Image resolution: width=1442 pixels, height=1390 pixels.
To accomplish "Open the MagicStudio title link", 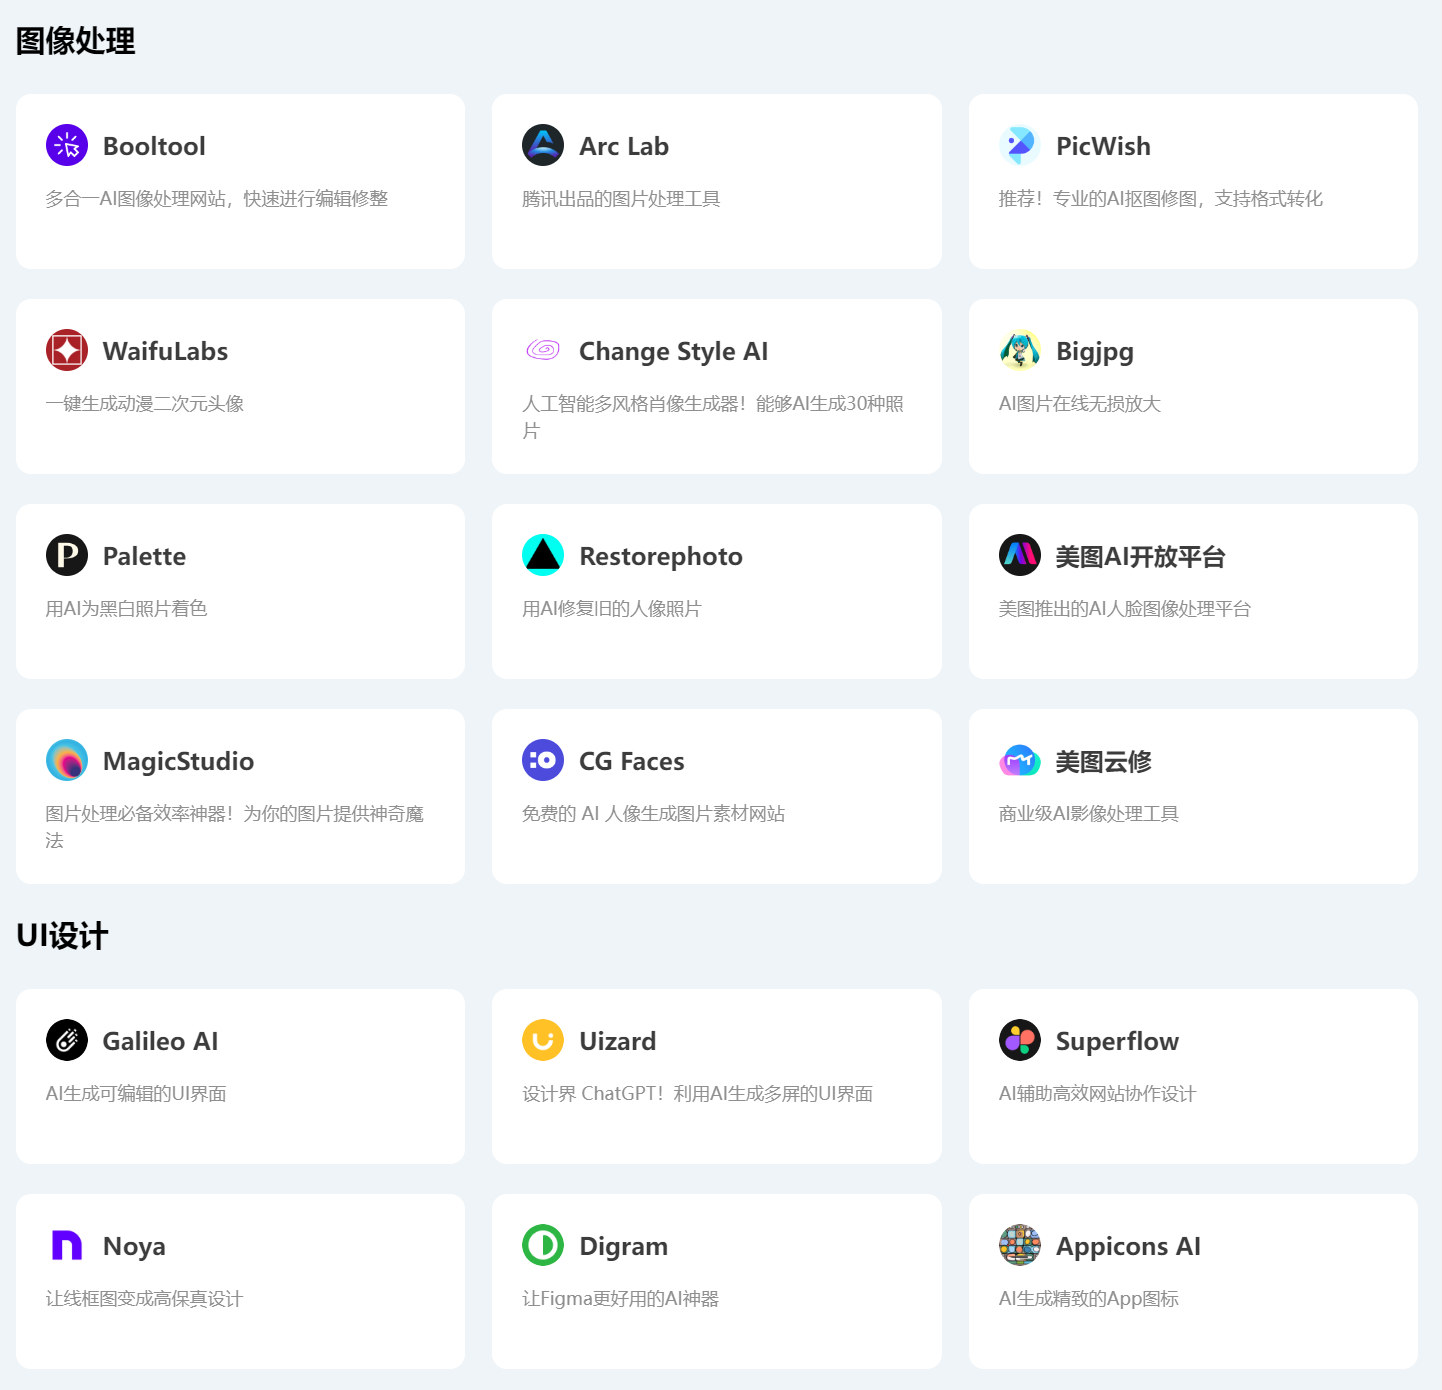I will point(178,761).
